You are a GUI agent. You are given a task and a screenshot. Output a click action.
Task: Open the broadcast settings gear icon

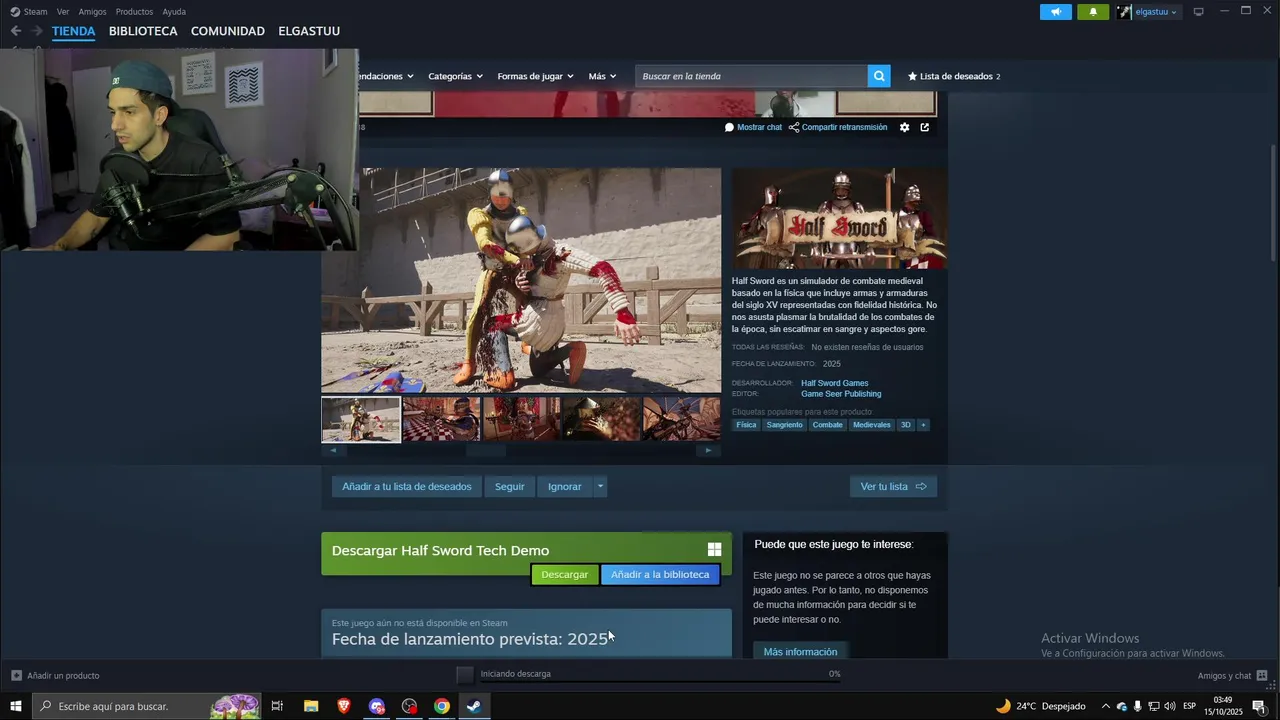(905, 127)
